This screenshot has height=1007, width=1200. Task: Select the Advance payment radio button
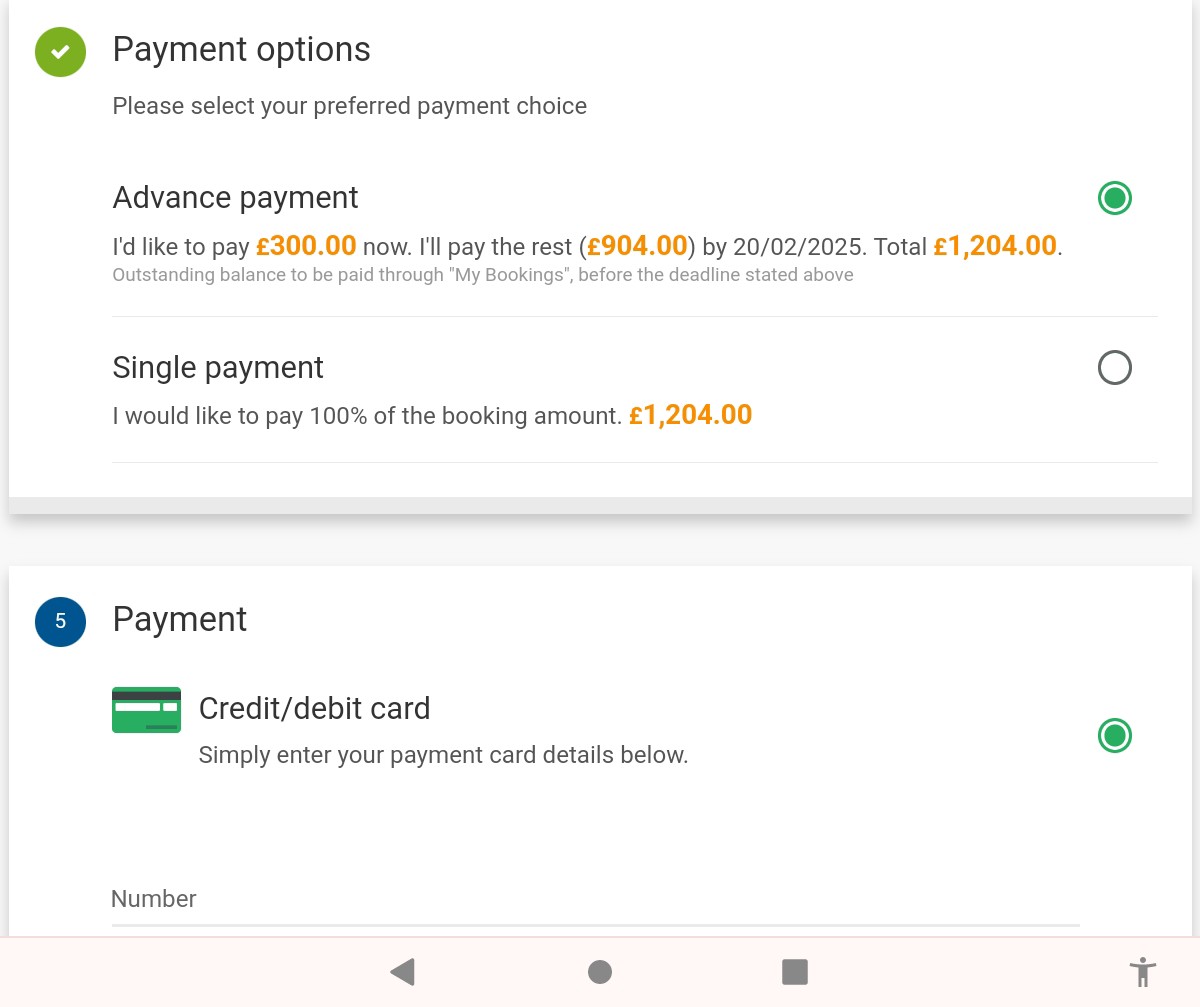[x=1114, y=198]
